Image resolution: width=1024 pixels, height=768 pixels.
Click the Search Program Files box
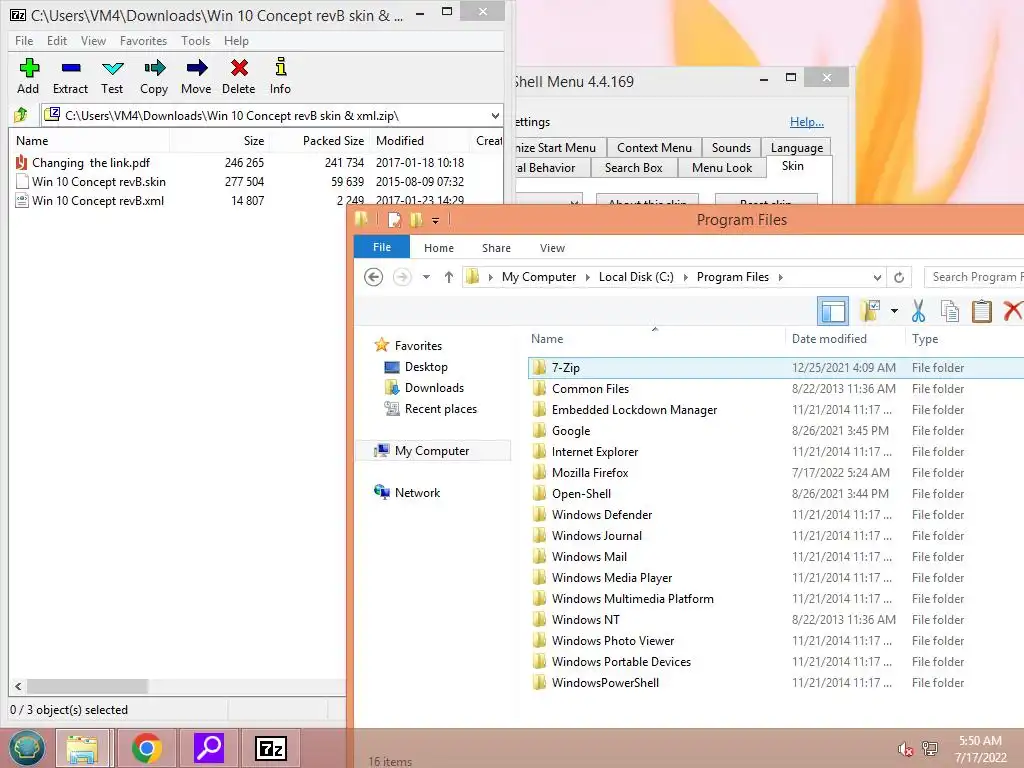click(x=974, y=277)
